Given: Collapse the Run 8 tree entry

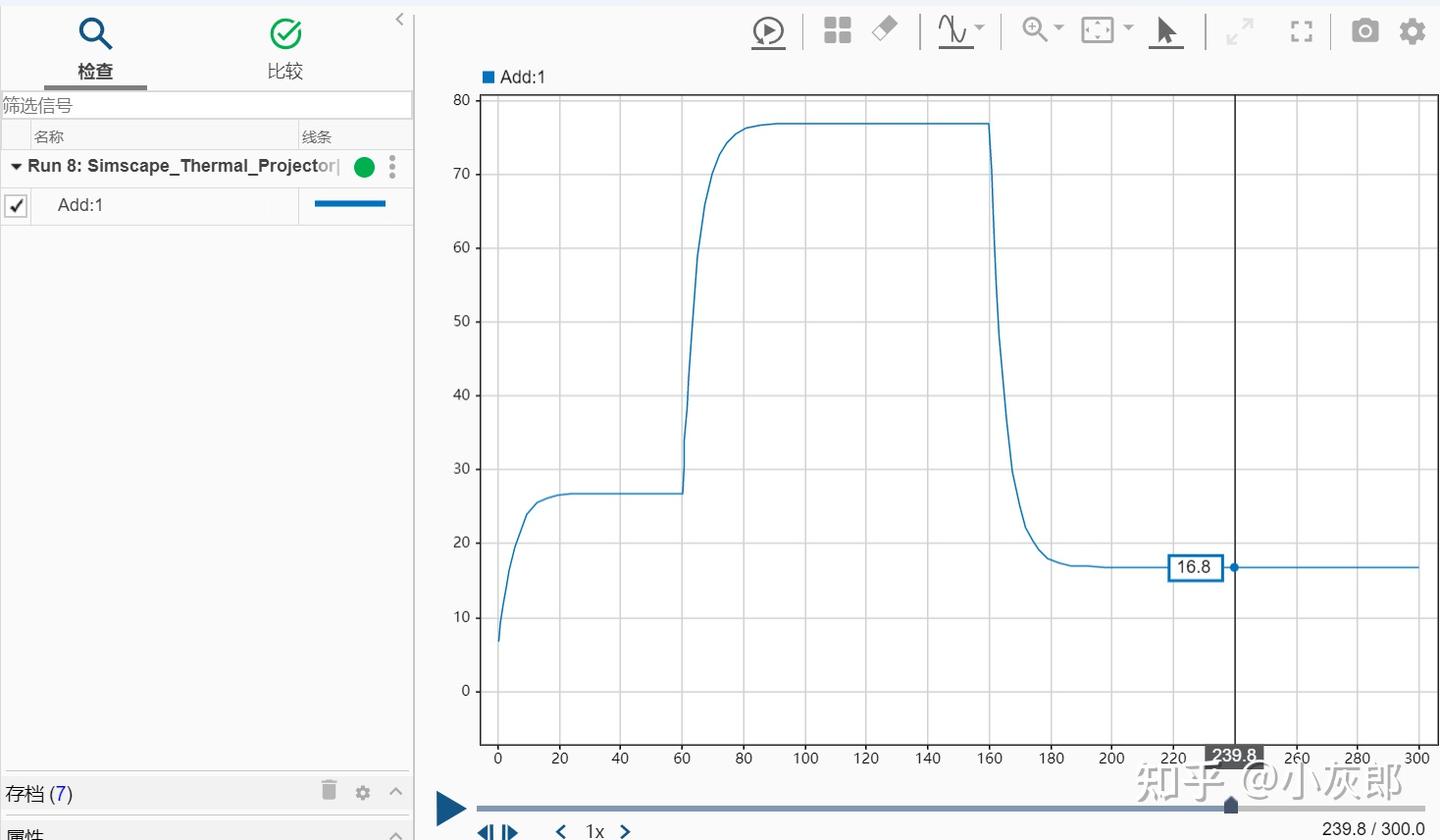Looking at the screenshot, I should (15, 167).
